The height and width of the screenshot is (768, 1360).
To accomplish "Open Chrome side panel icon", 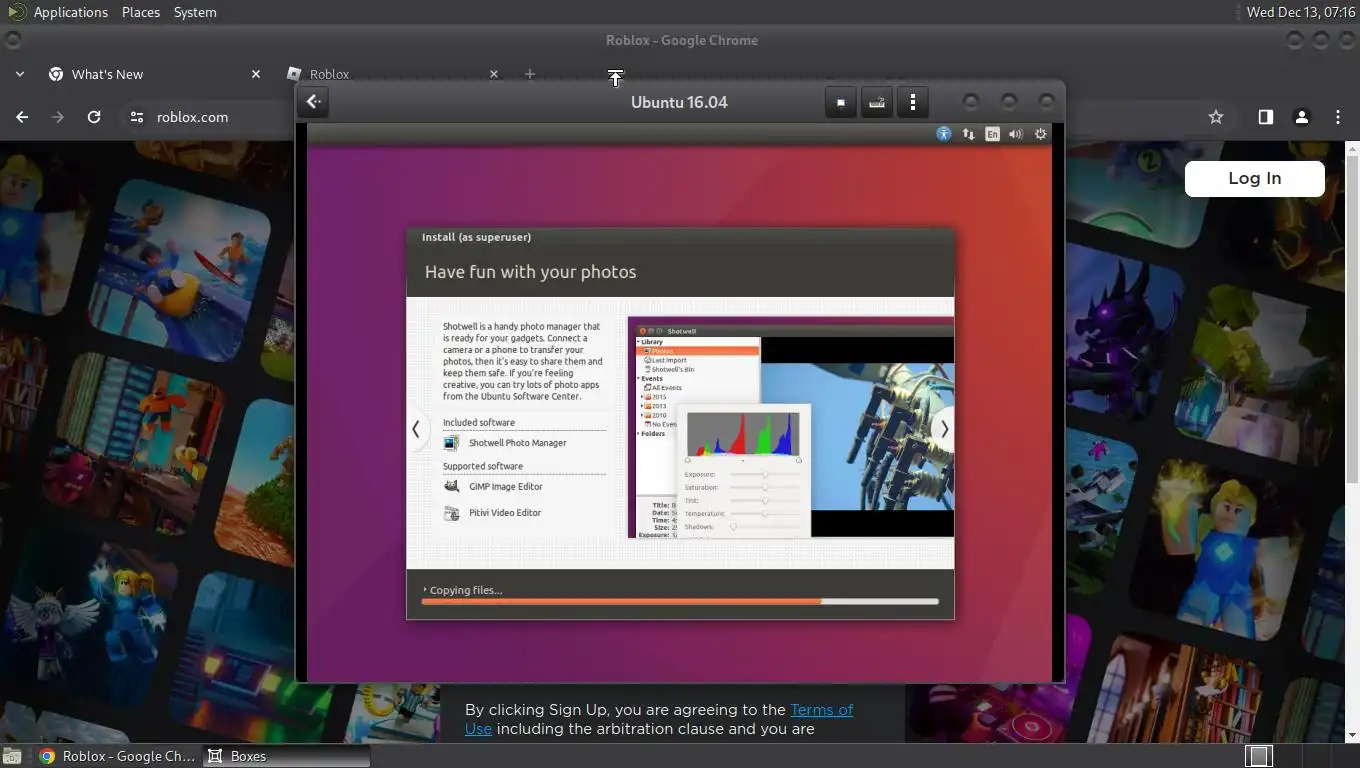I will 1266,117.
